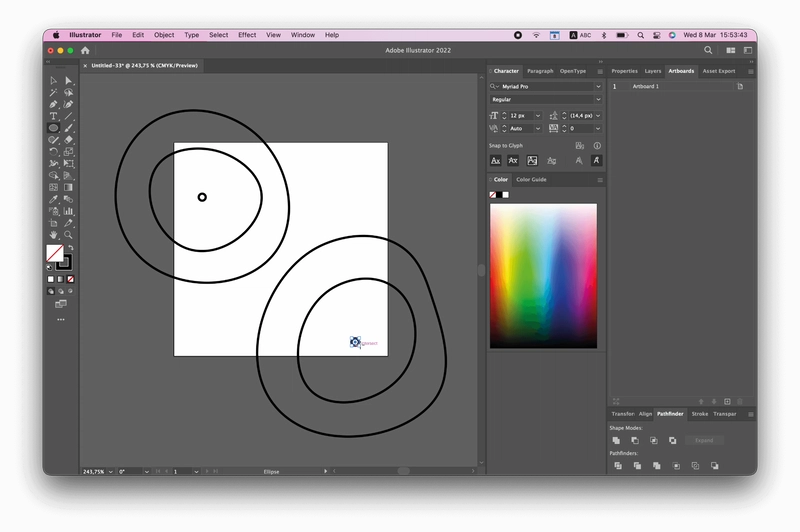The height and width of the screenshot is (532, 800).
Task: Choose the Type tool in toolbar
Action: click(53, 116)
